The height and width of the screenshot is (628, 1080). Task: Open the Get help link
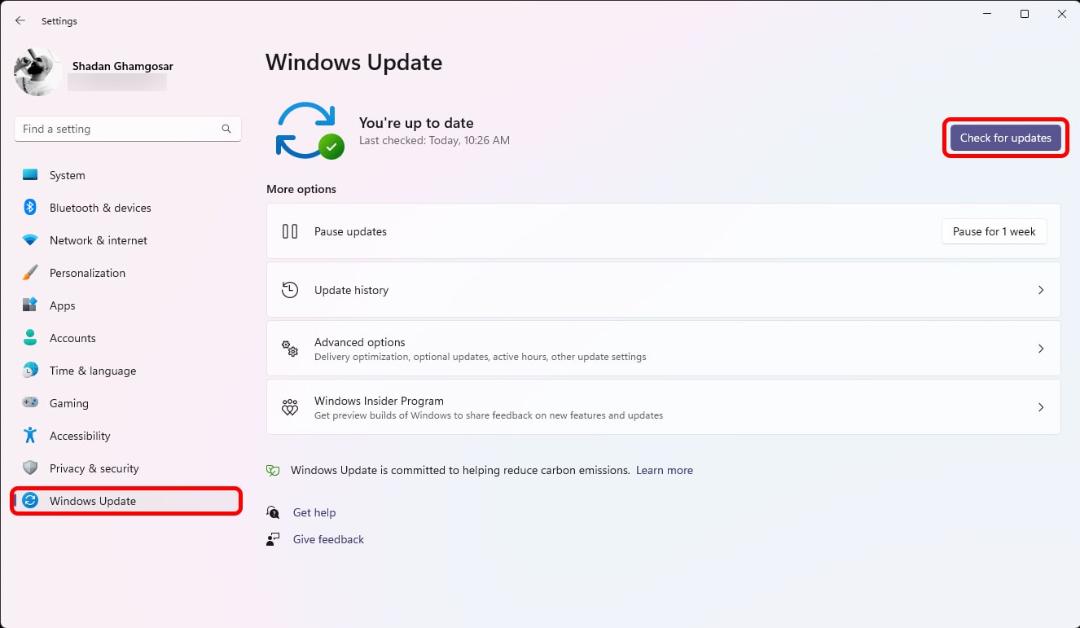(314, 512)
